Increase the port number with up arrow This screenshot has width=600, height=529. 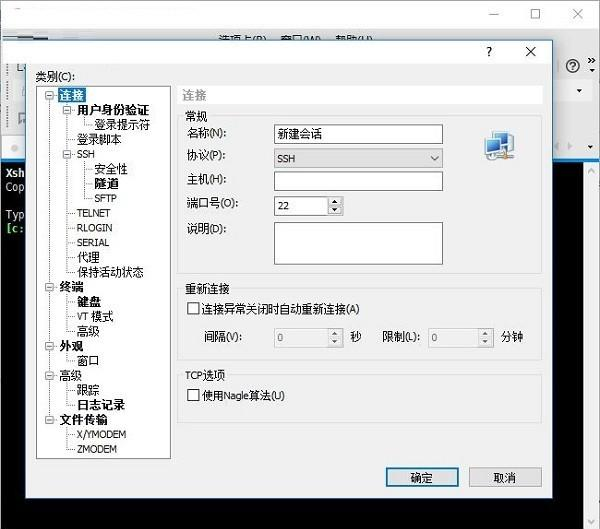click(x=335, y=202)
